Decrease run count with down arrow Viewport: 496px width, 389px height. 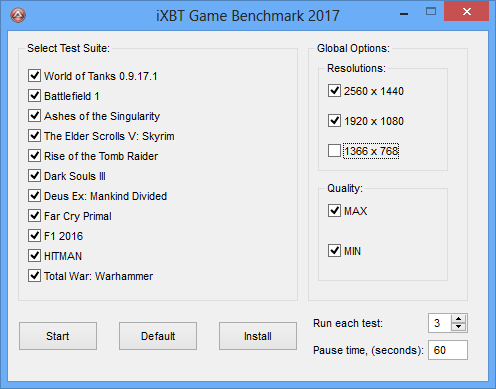(459, 327)
